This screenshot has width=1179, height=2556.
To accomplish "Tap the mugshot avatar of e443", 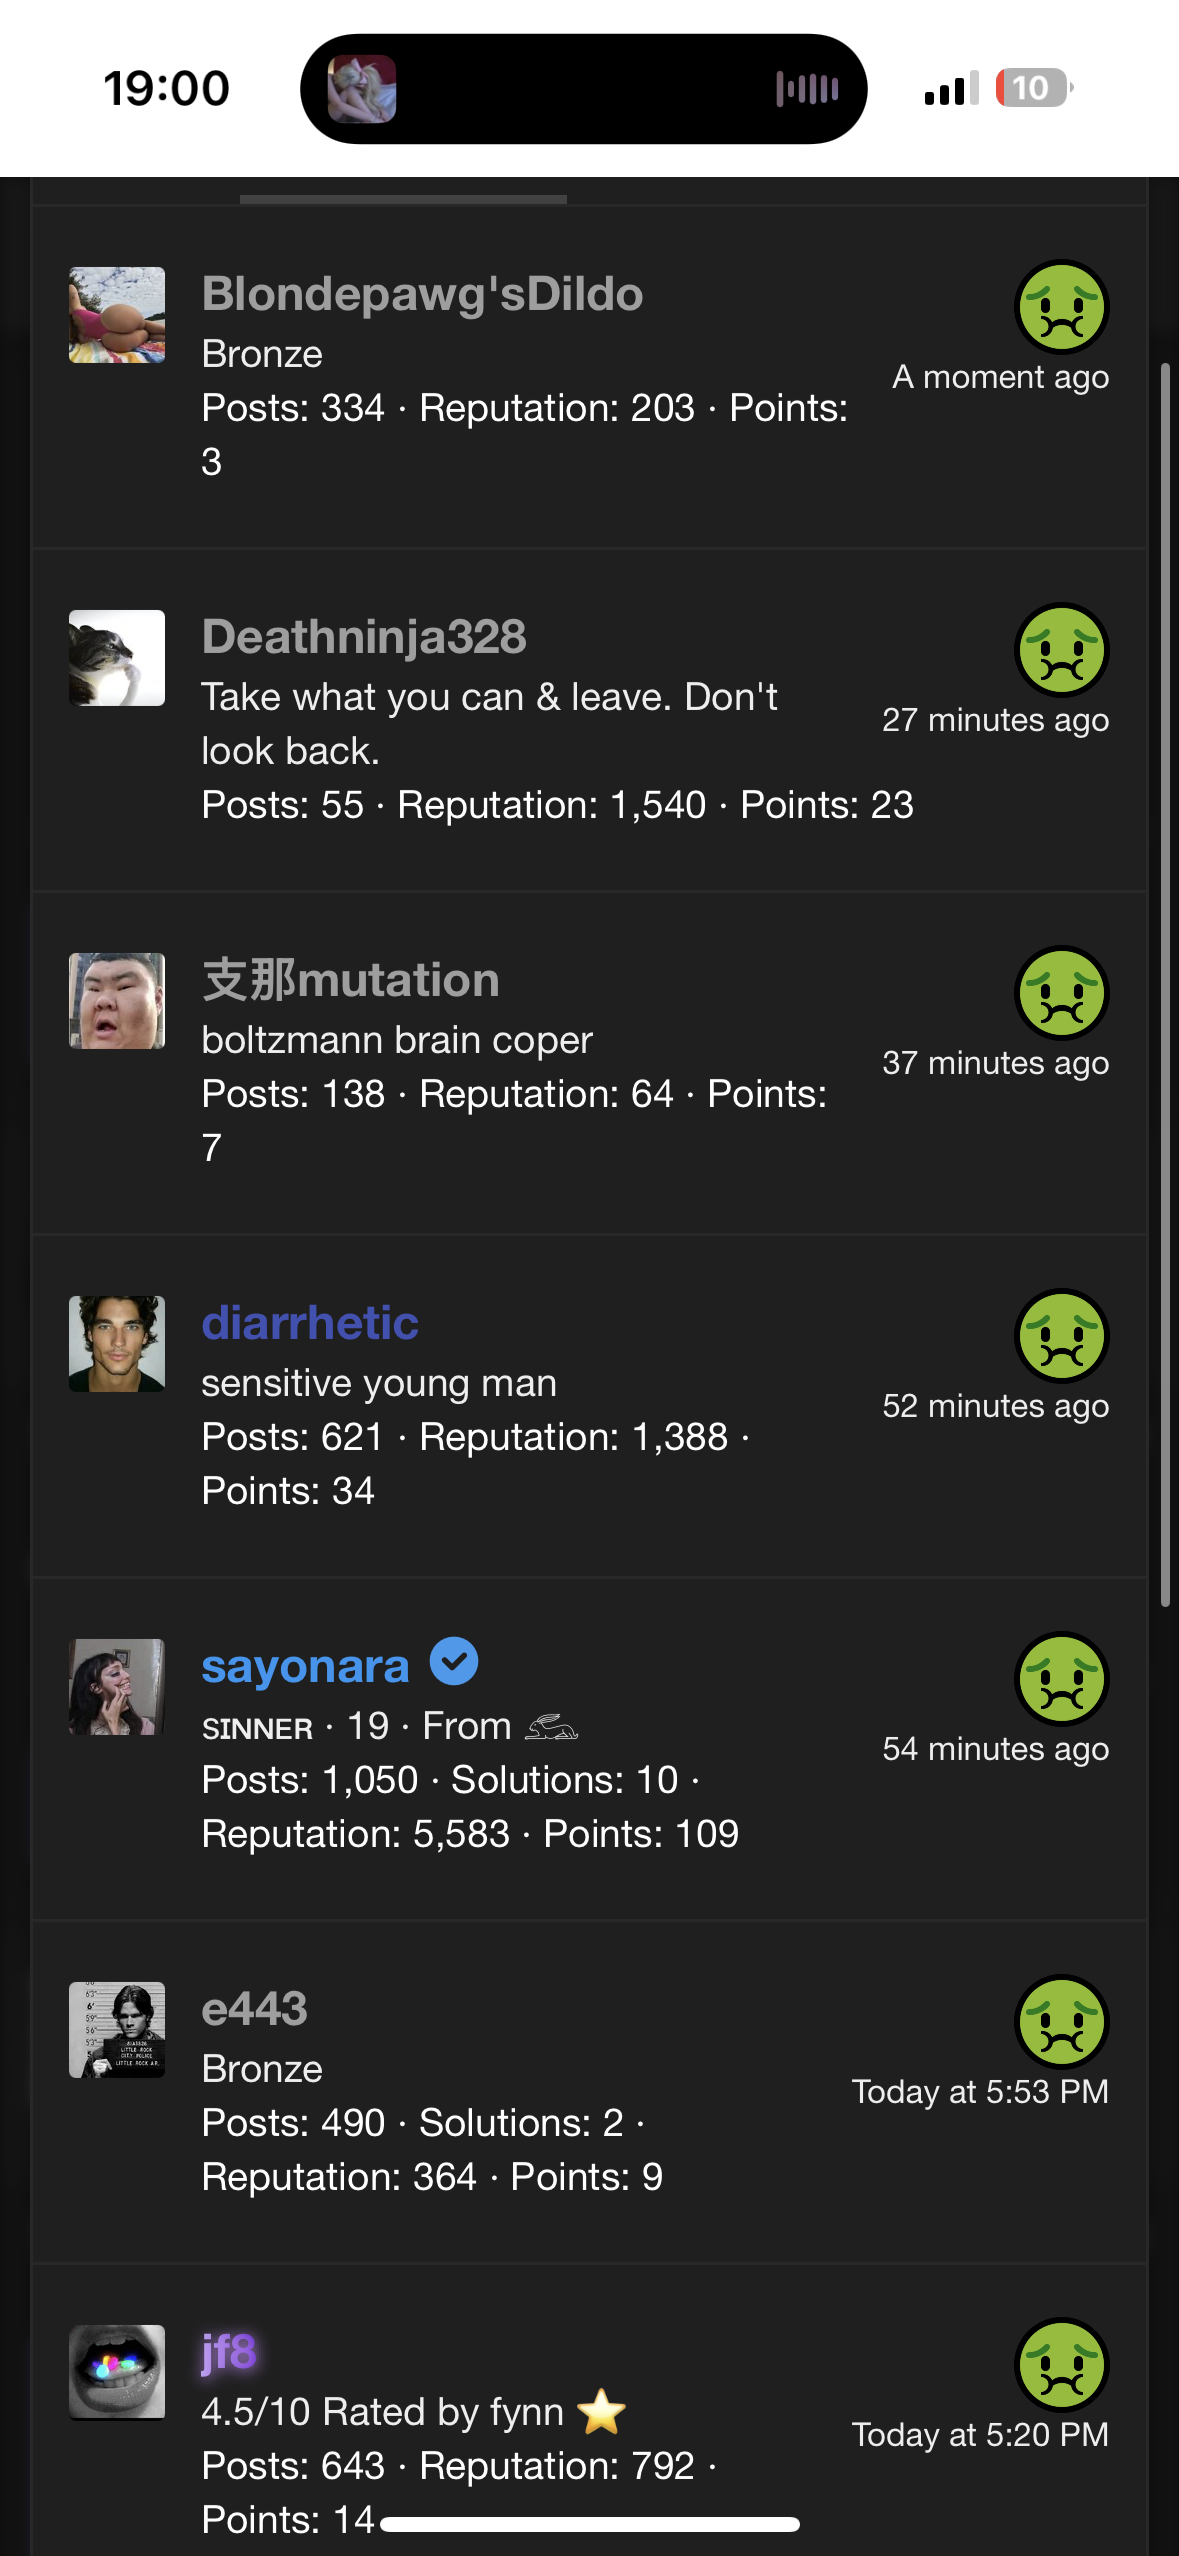I will pos(117,2030).
